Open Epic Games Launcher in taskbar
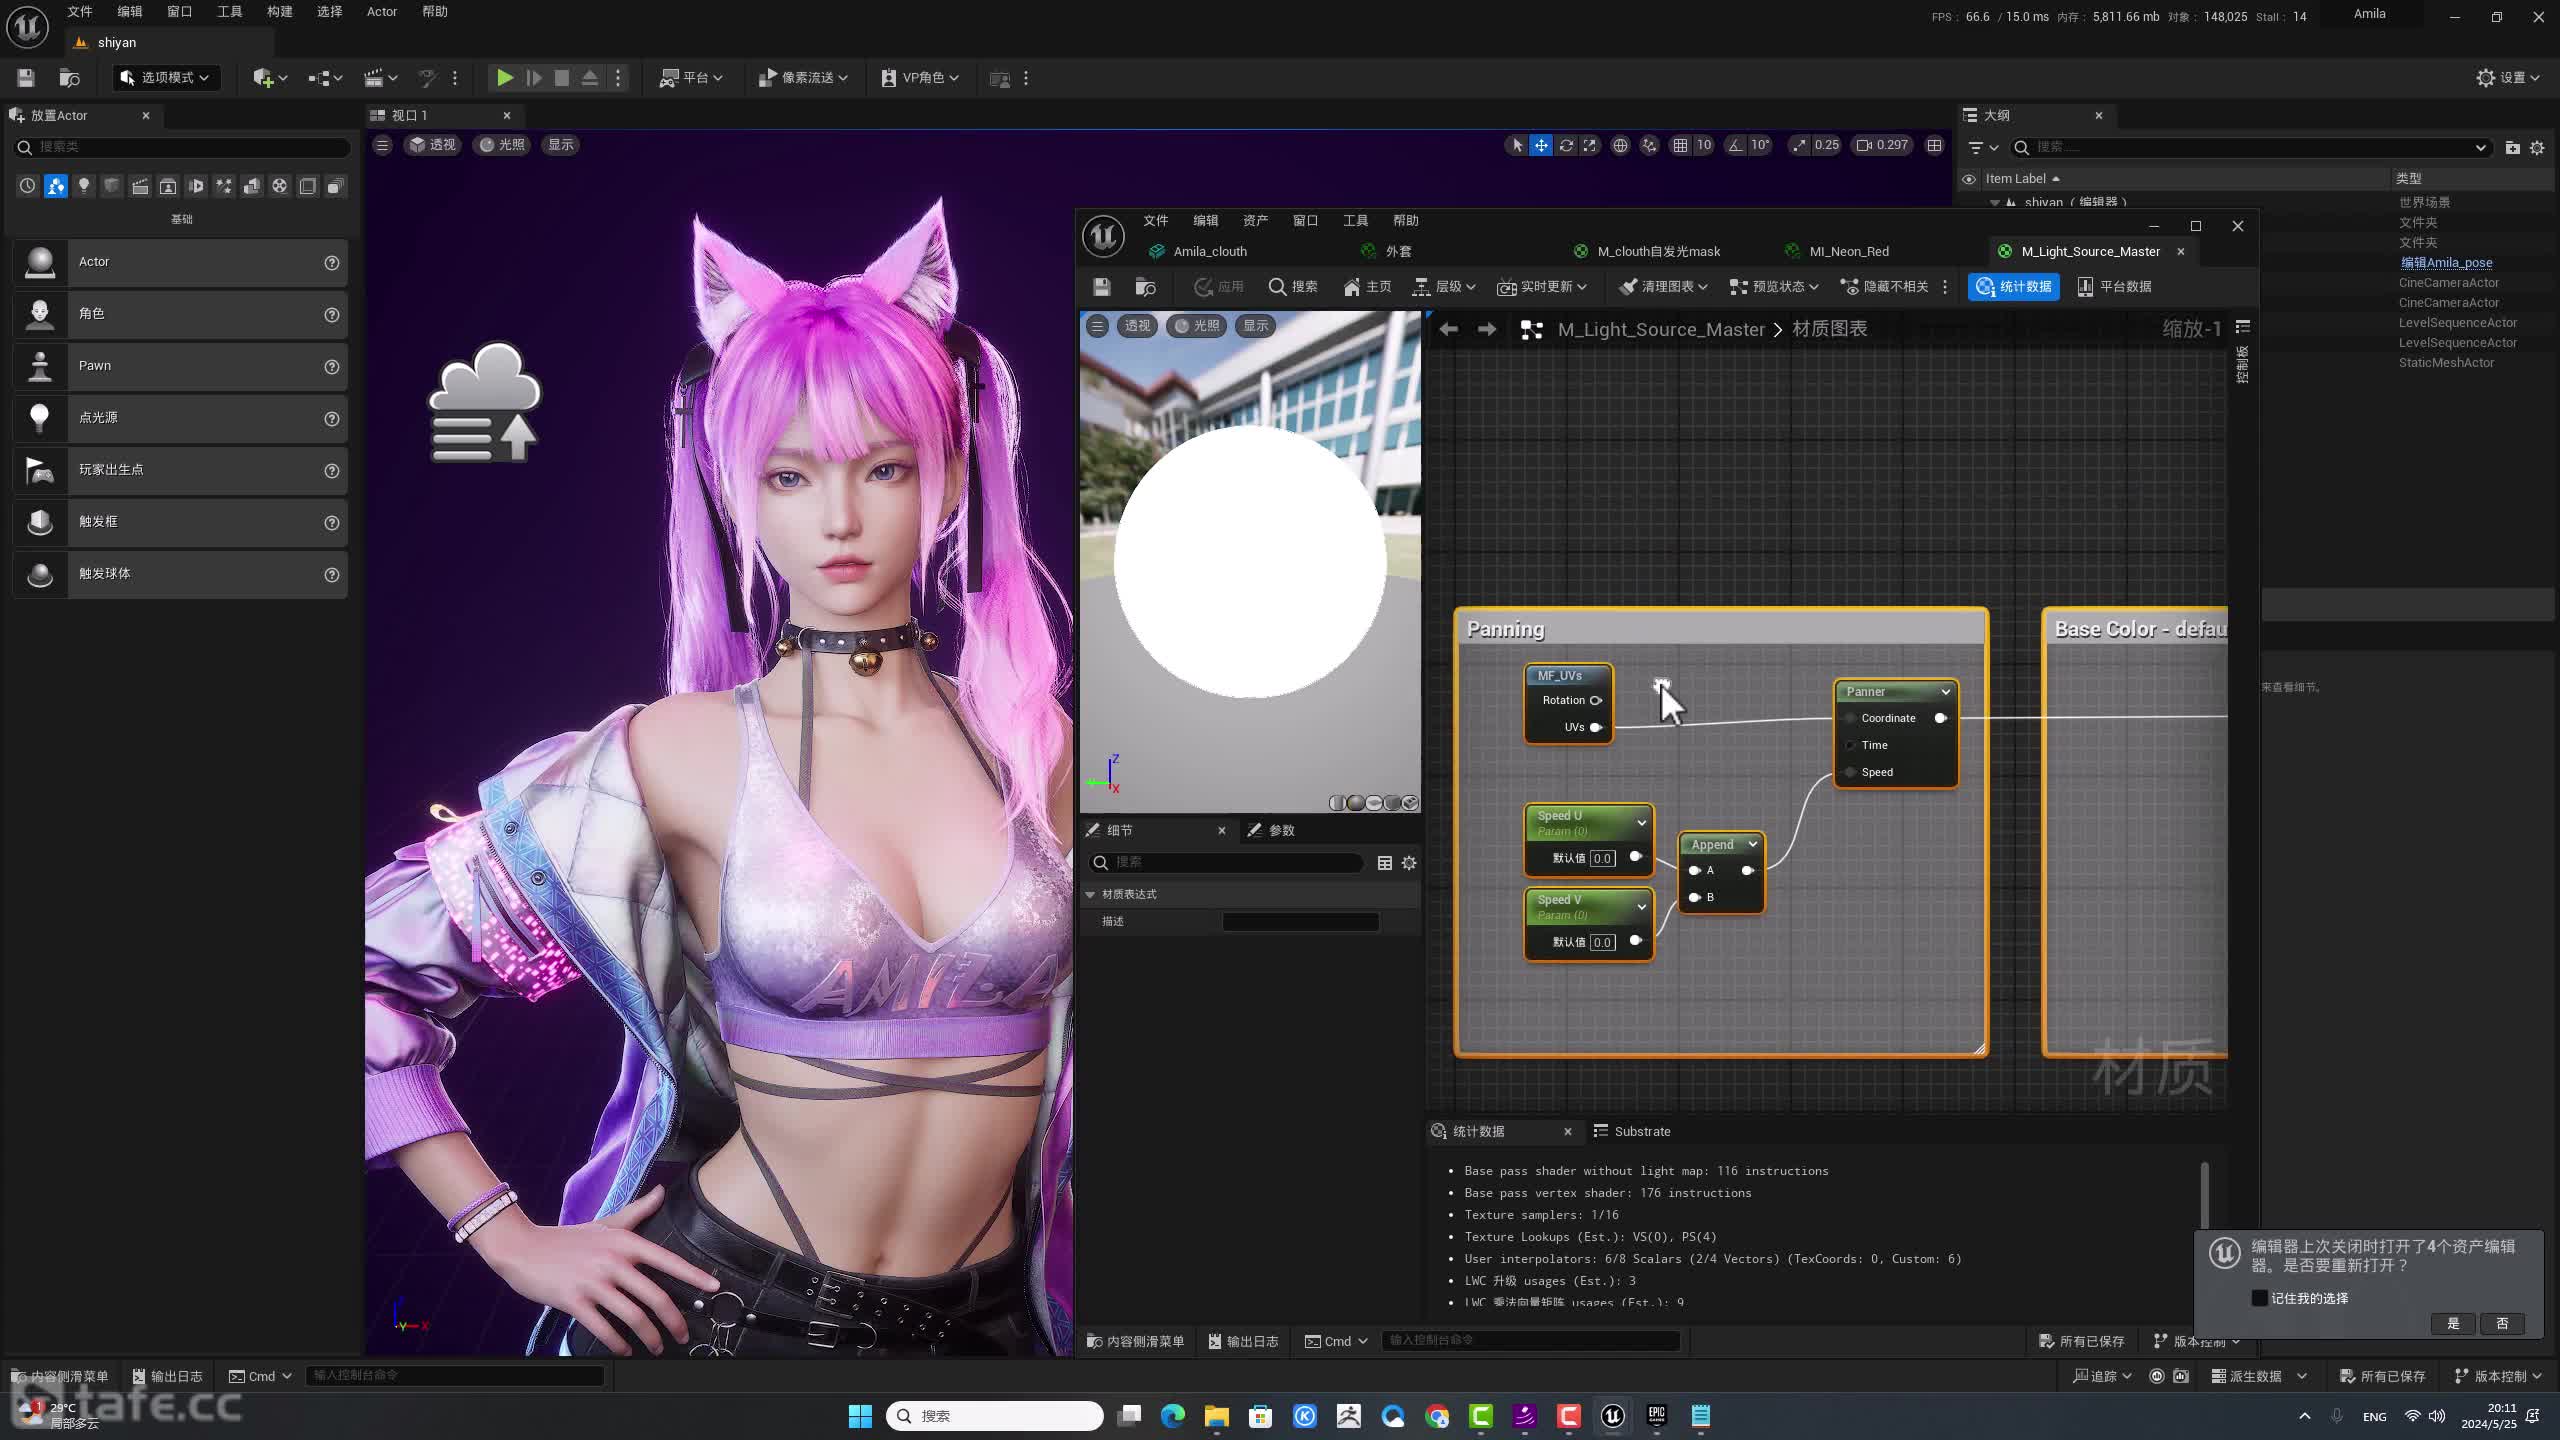This screenshot has width=2560, height=1440. click(x=1657, y=1415)
